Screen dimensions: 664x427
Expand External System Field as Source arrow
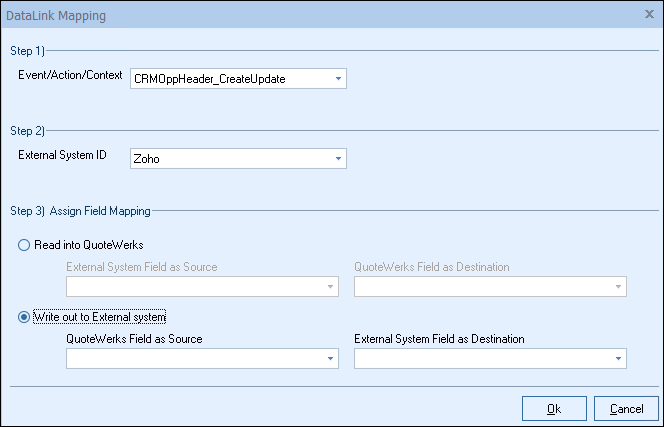329,287
